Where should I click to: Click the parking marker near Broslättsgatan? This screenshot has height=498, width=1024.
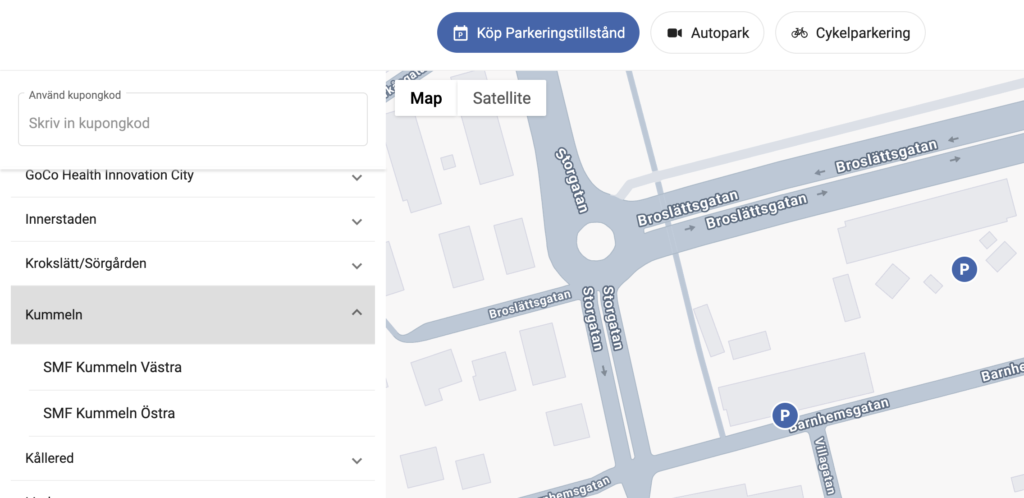coord(963,268)
